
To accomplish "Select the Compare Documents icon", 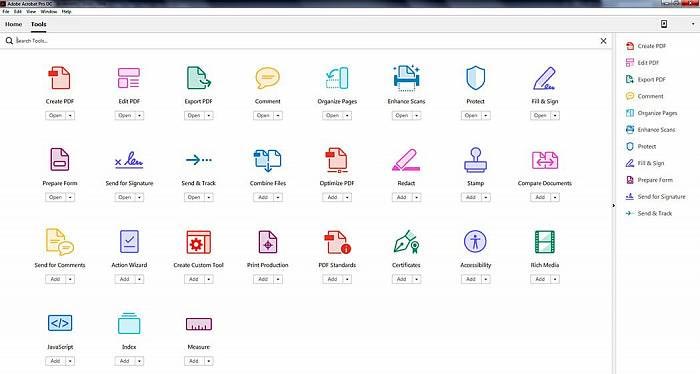I will [545, 160].
